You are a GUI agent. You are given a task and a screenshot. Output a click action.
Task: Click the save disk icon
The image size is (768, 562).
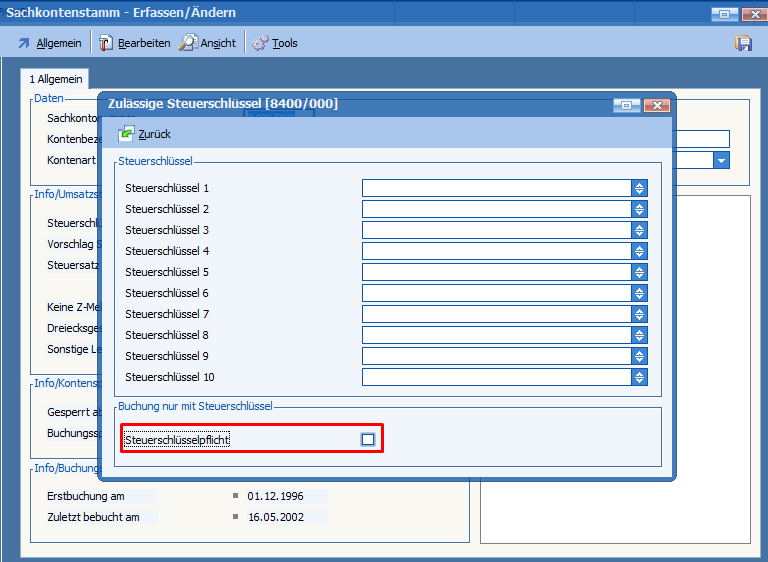743,43
